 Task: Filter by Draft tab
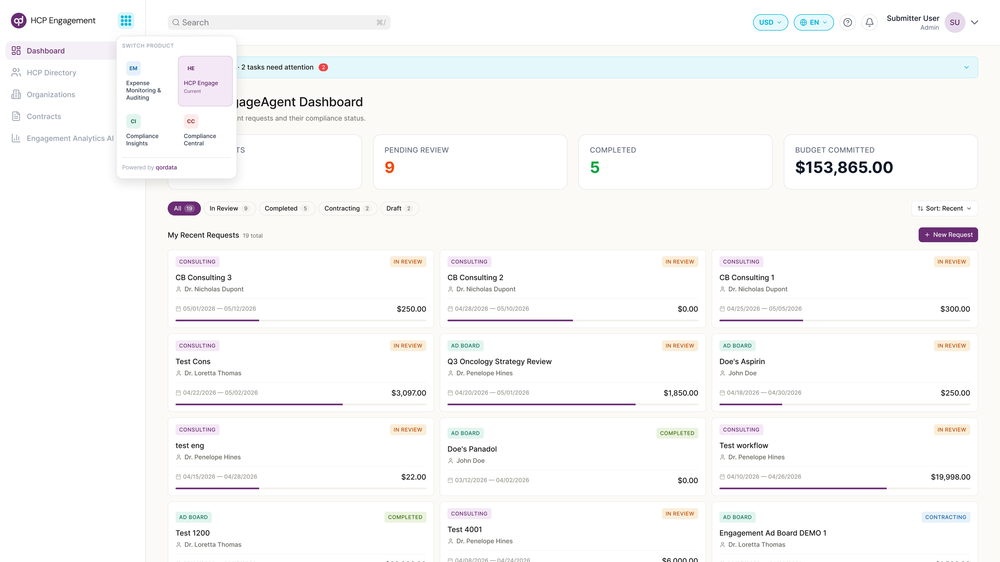(399, 209)
